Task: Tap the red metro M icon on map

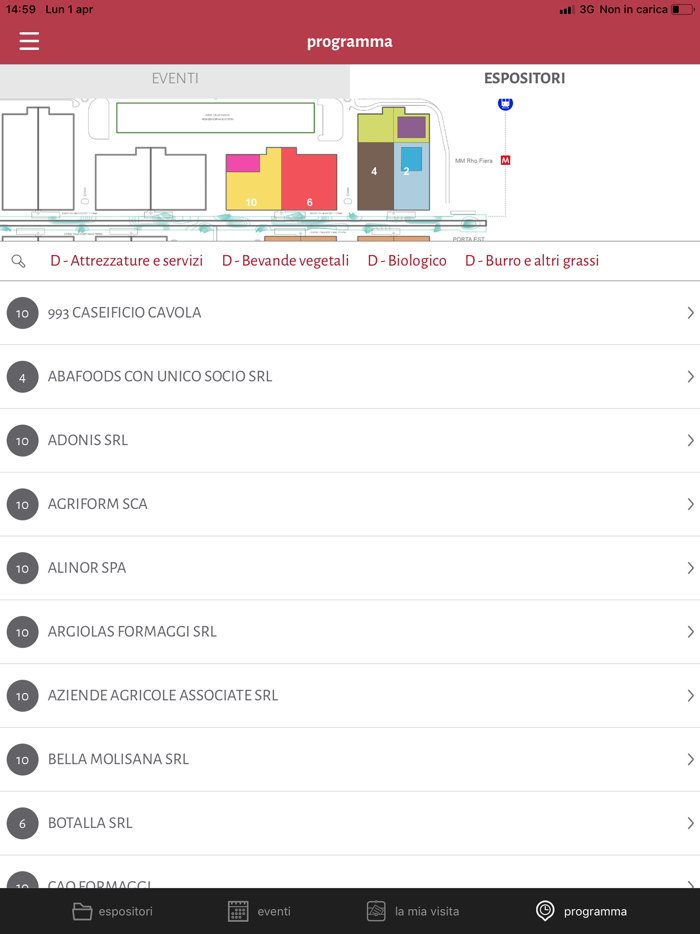Action: point(505,160)
